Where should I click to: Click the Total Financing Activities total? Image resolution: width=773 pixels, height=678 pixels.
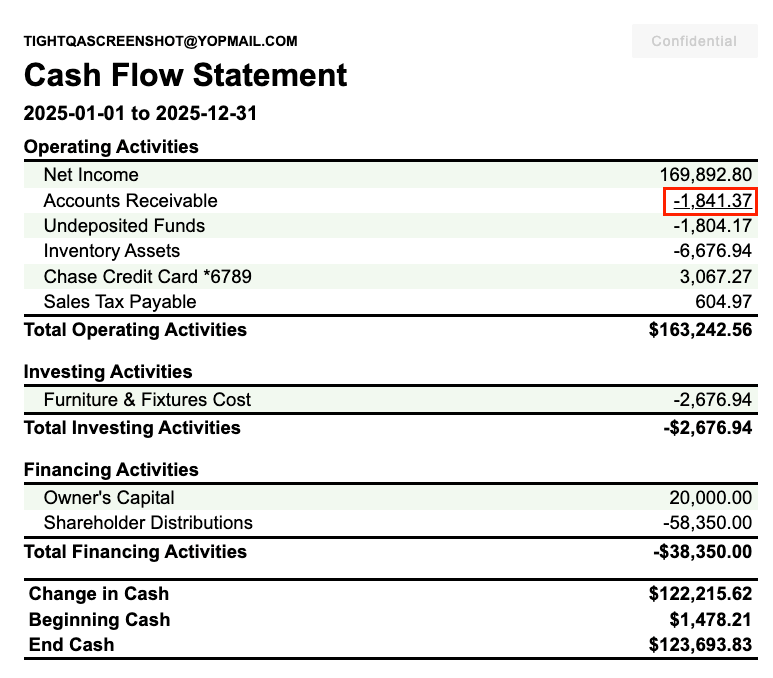[x=701, y=552]
